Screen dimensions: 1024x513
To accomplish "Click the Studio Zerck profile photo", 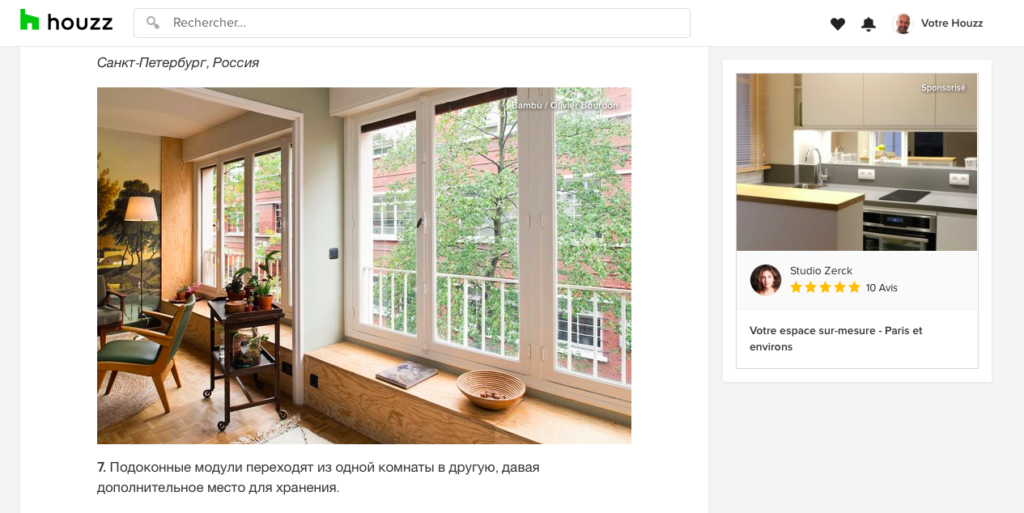I will pyautogui.click(x=765, y=279).
